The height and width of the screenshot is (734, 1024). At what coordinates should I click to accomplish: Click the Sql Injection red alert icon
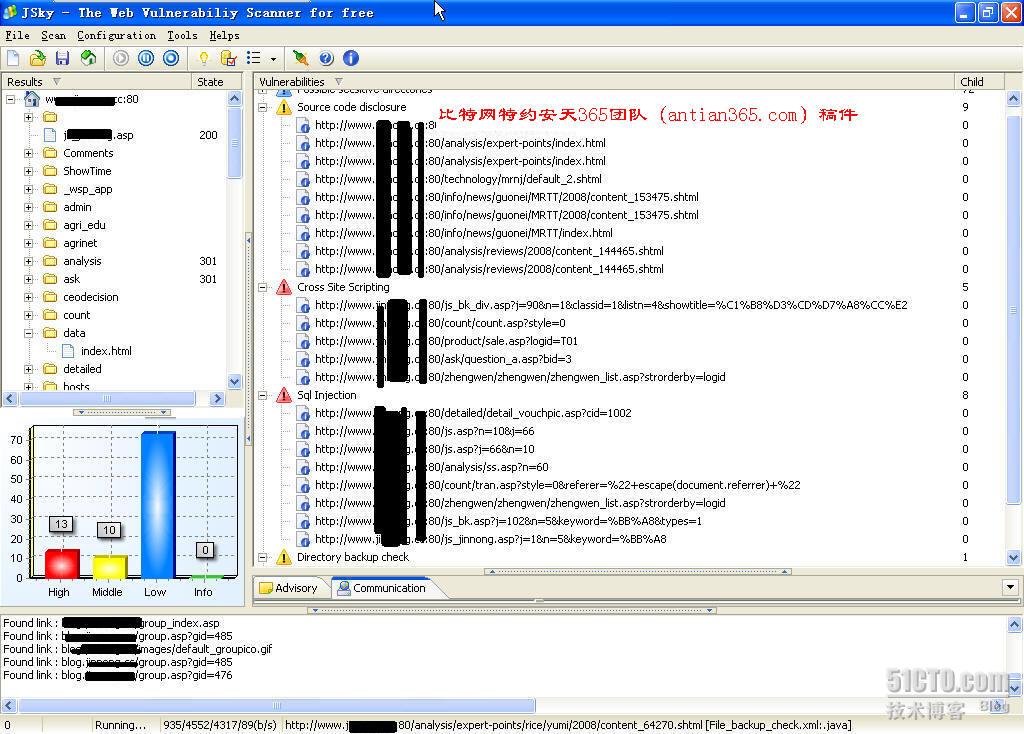(284, 395)
